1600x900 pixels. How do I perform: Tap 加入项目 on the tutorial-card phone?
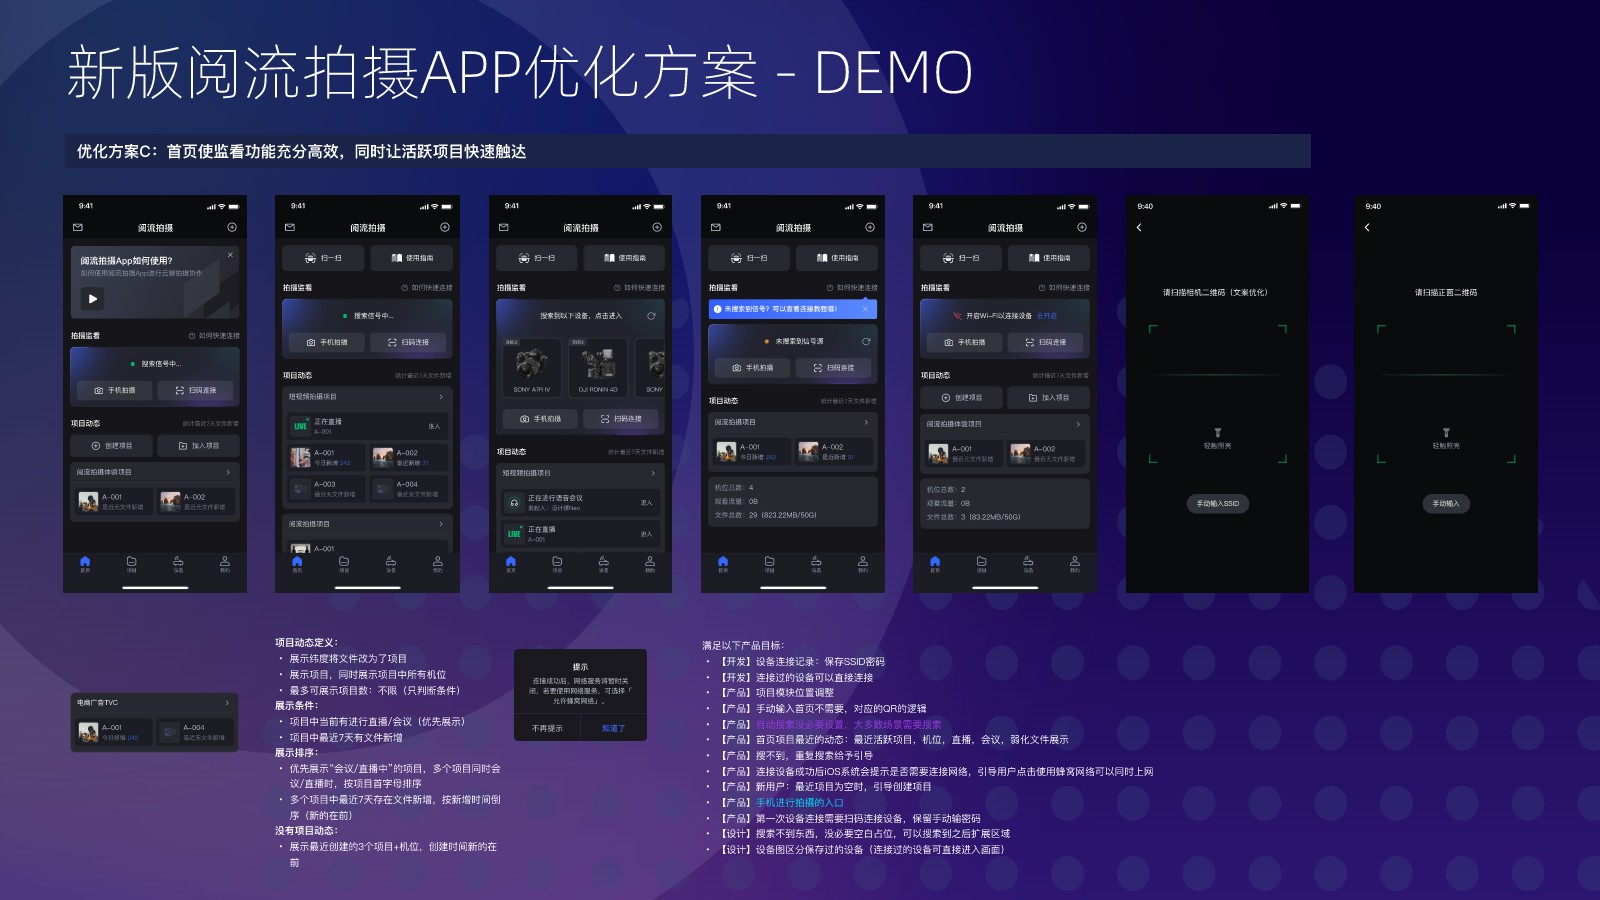[x=198, y=446]
